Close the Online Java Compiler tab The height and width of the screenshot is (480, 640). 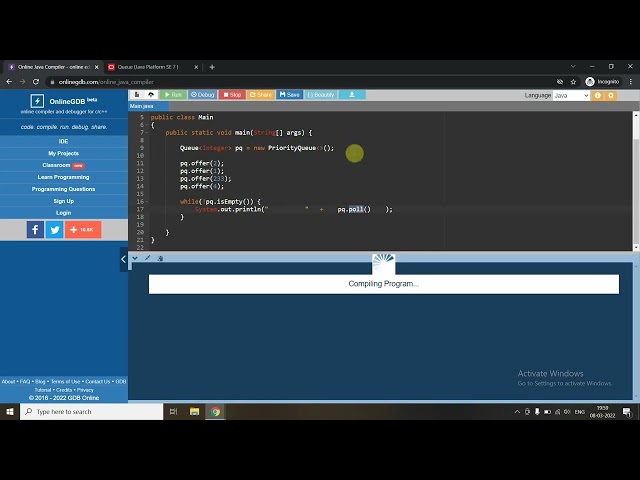tap(97, 67)
